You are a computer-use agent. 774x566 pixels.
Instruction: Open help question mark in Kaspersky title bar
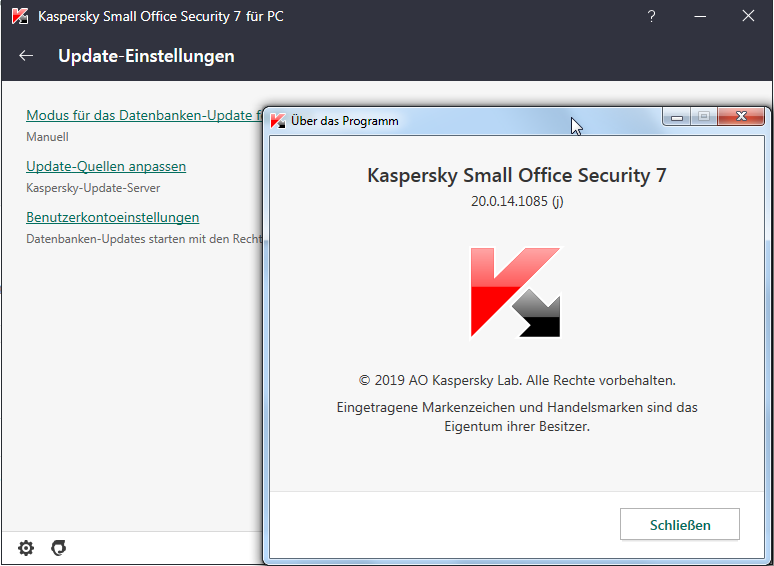coord(651,16)
